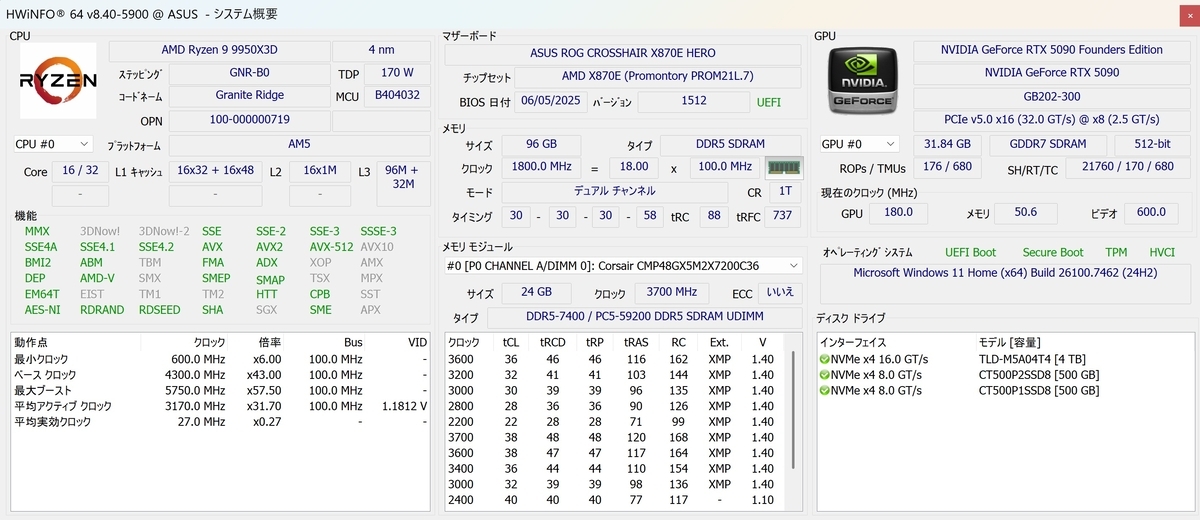Image resolution: width=1200 pixels, height=520 pixels.
Task: Click the AMD-V feature label
Action: click(97, 278)
